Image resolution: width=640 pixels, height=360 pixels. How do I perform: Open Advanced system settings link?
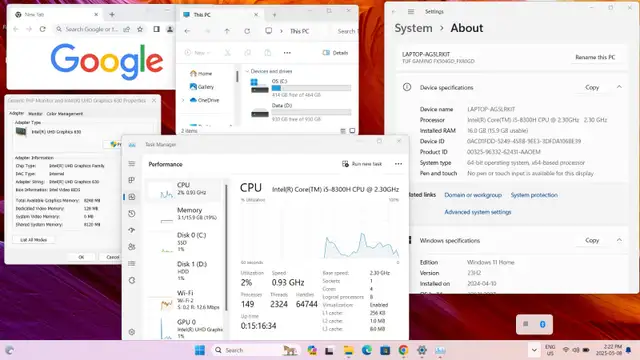[478, 212]
